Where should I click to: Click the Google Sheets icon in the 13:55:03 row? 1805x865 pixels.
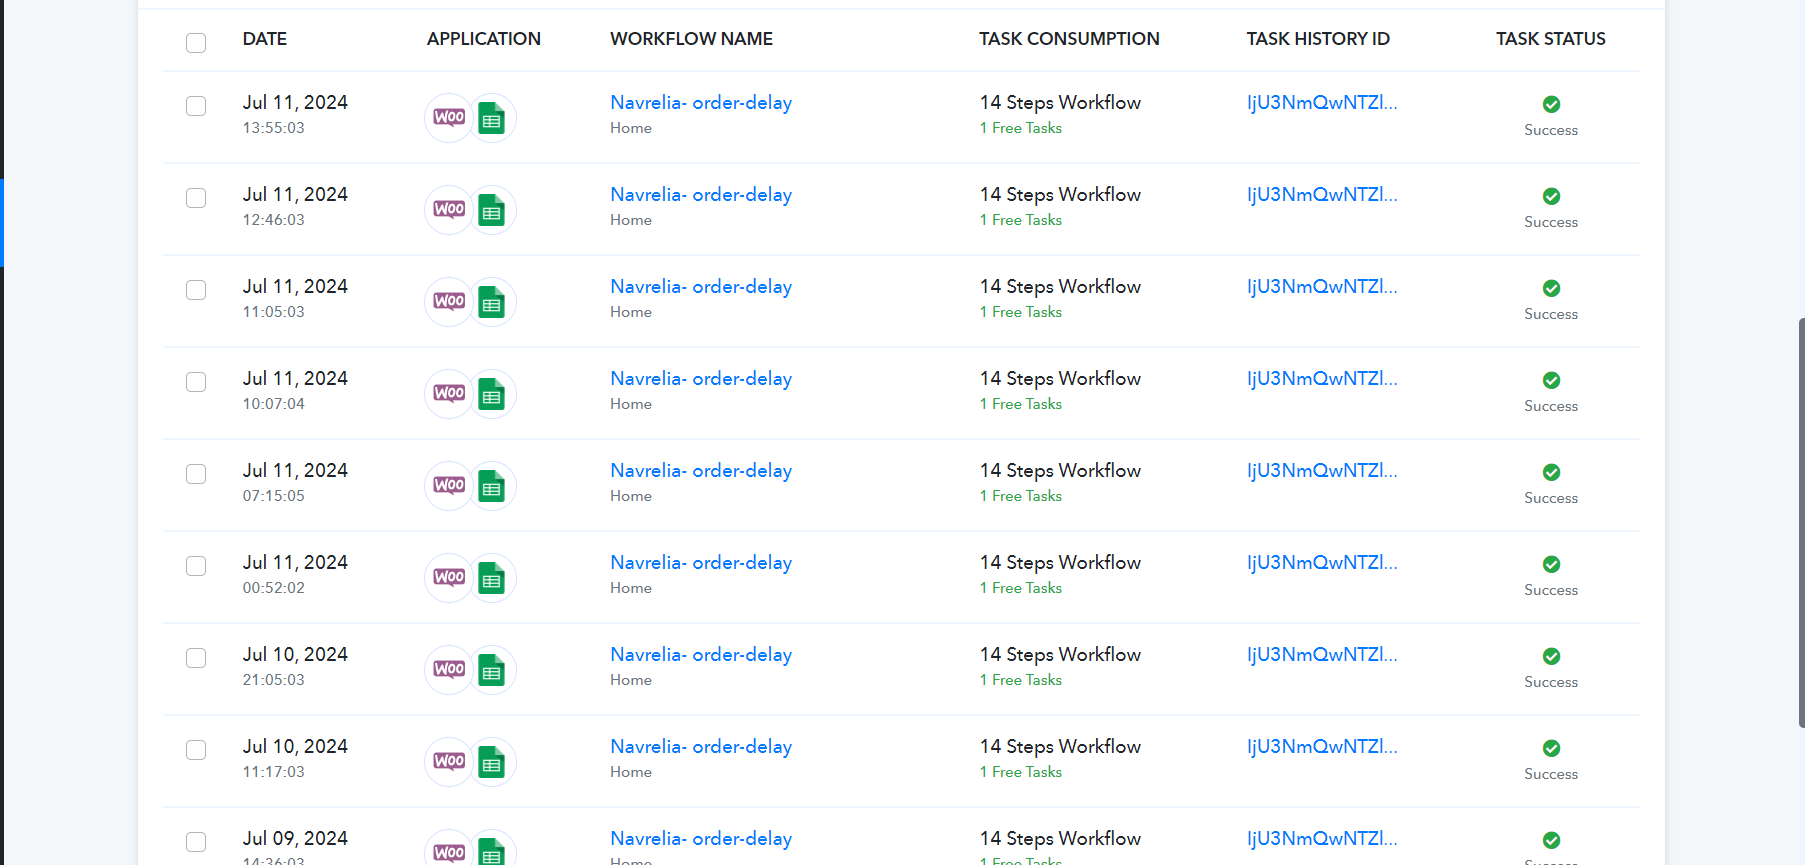point(492,118)
